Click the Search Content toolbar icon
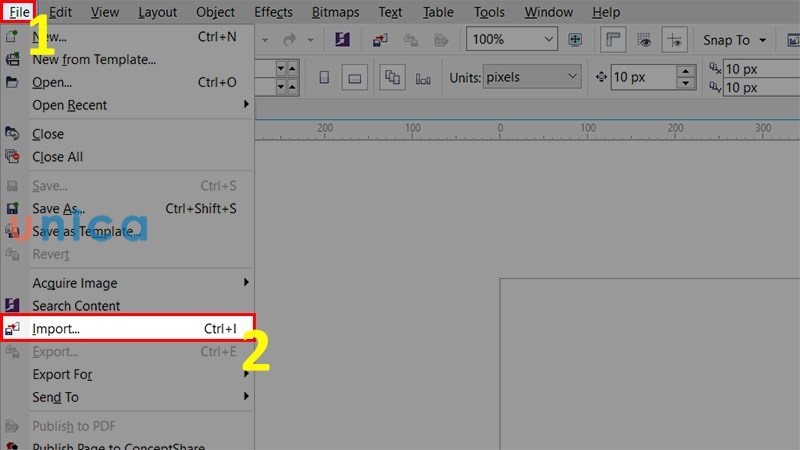 342,39
